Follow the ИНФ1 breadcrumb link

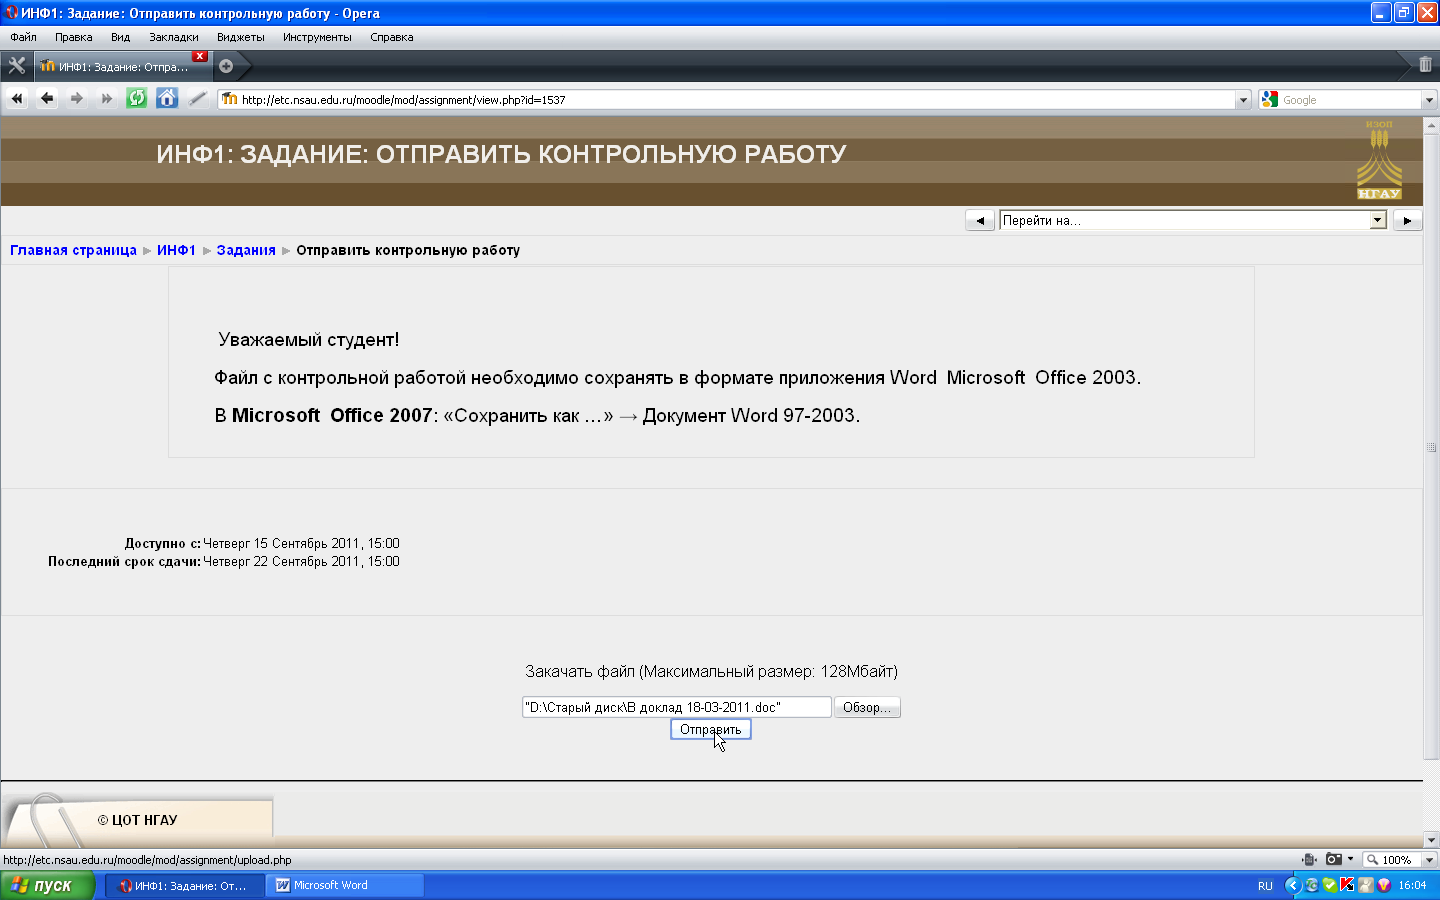tap(176, 250)
